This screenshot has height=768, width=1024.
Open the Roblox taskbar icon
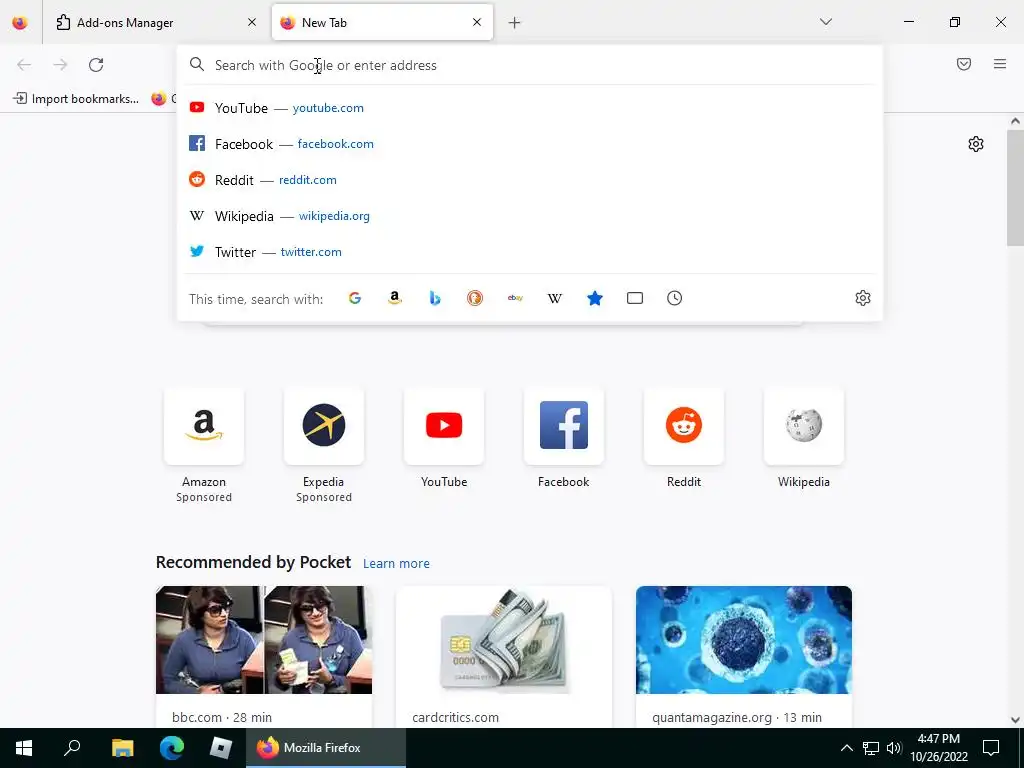(221, 748)
